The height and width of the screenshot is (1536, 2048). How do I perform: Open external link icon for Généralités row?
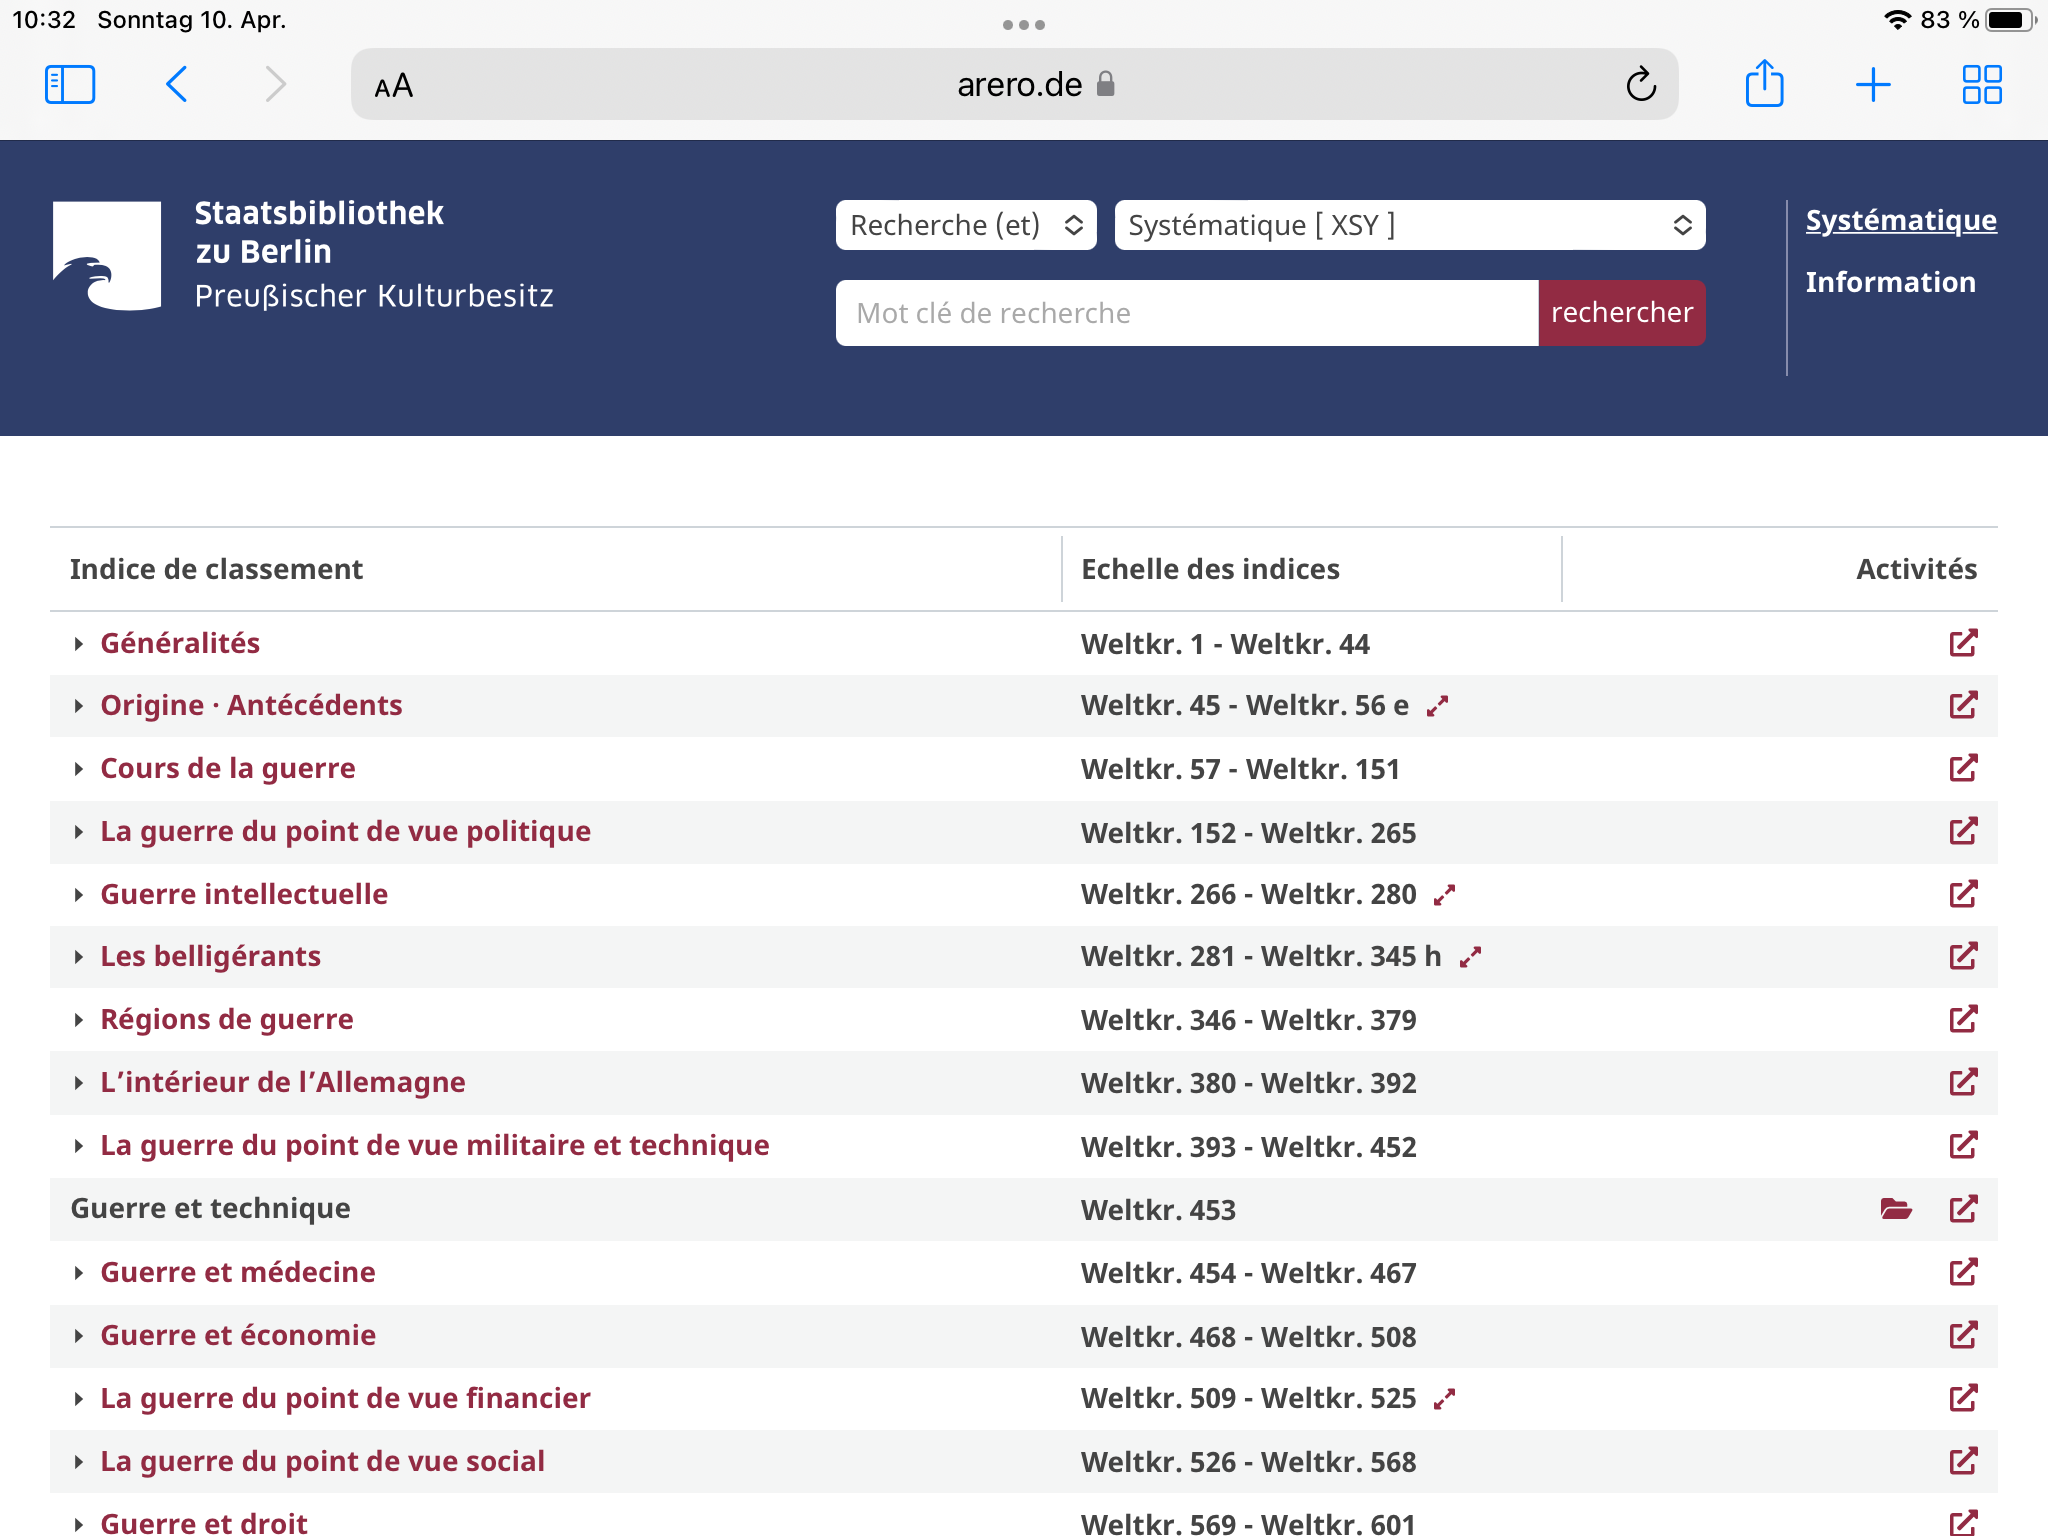(1963, 643)
